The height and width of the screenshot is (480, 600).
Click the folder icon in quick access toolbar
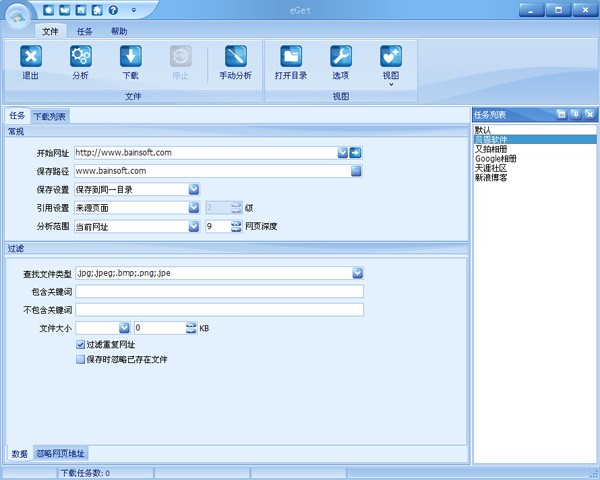65,10
